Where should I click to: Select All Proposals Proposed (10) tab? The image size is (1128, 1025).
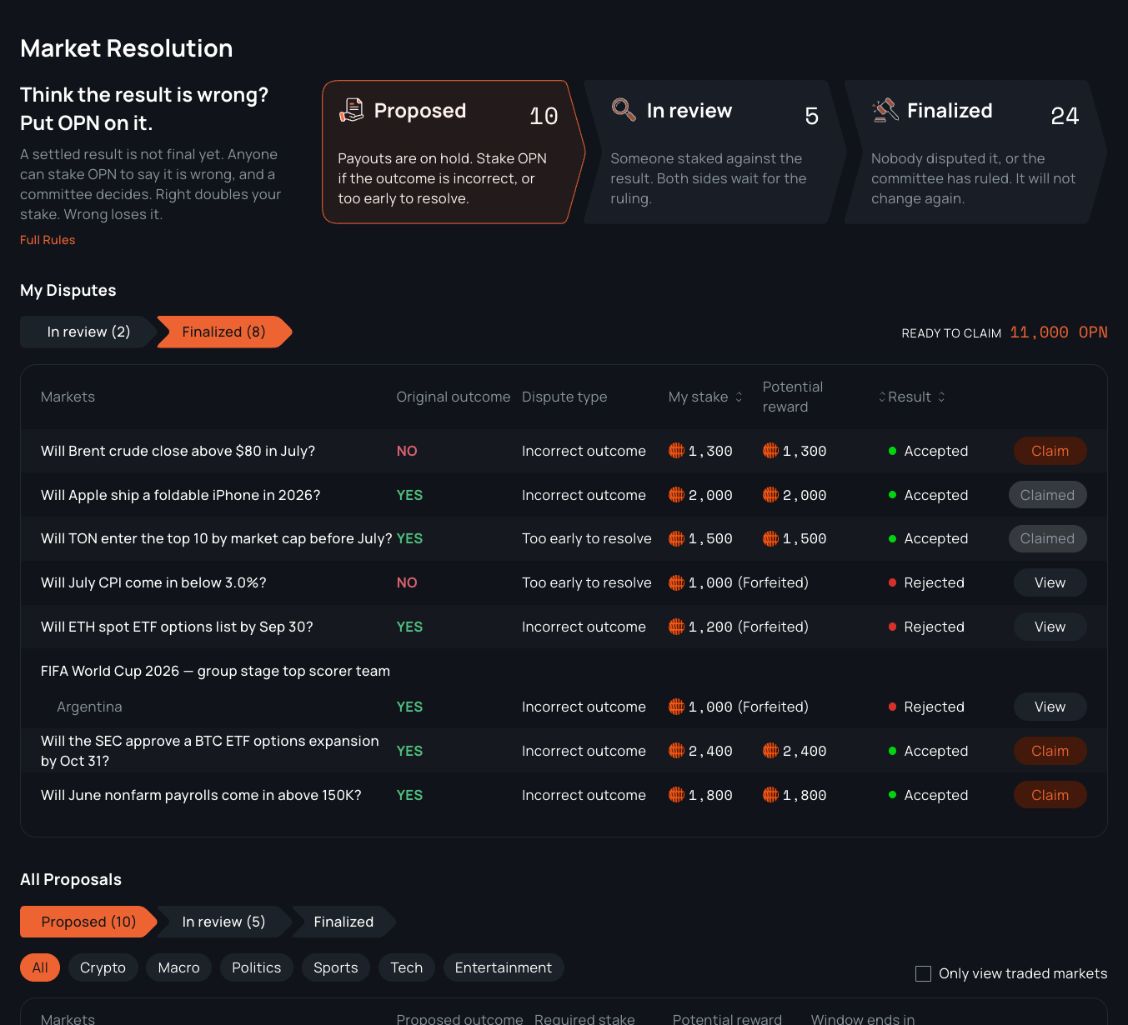pyautogui.click(x=88, y=921)
